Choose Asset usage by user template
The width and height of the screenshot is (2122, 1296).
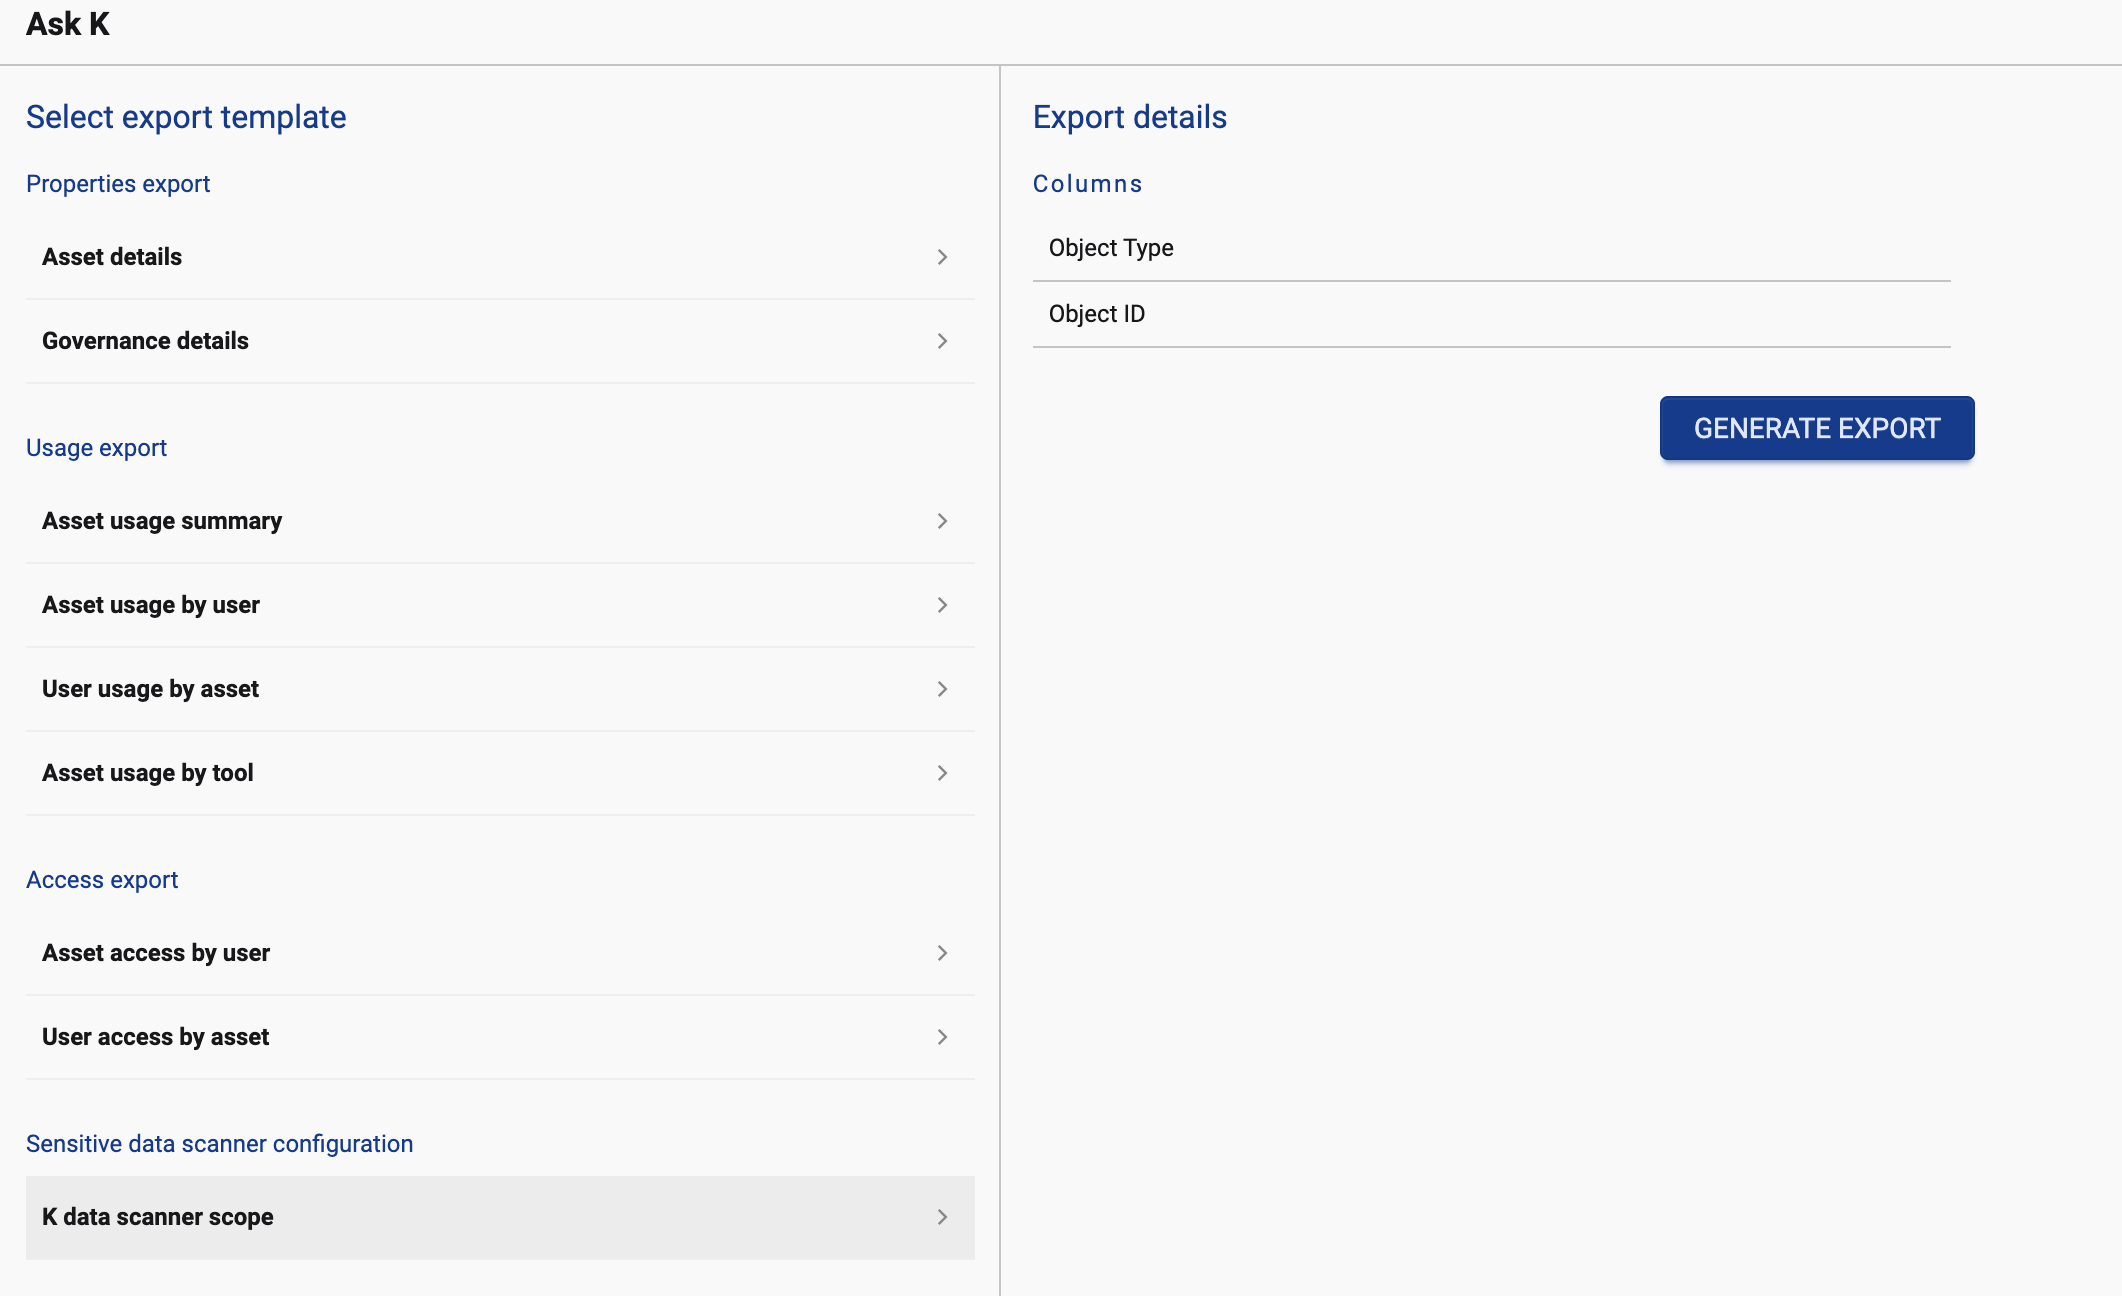click(x=151, y=605)
